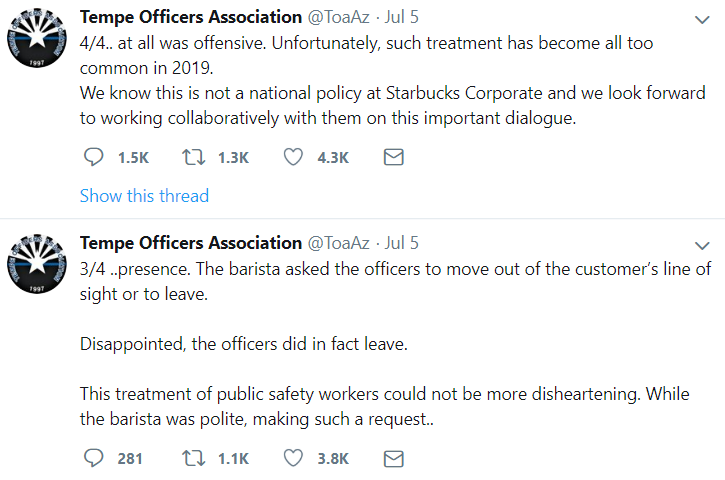Open the Jul 5 timestamp on 4/4 tweet

tap(401, 17)
